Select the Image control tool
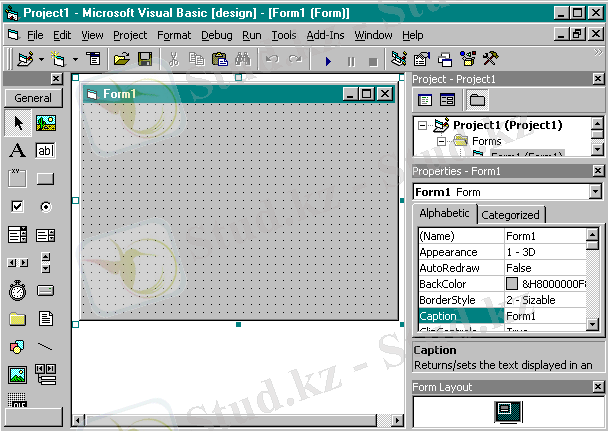 pyautogui.click(x=17, y=375)
